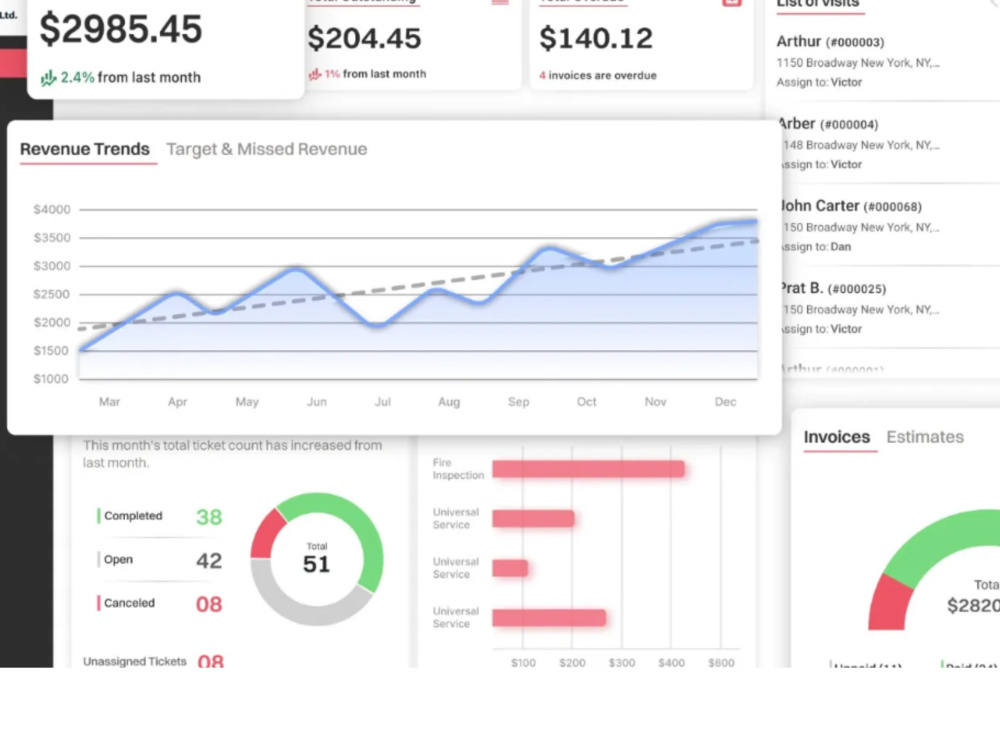
Task: Click the green growth chart icon beside 2.4%
Action: [48, 78]
